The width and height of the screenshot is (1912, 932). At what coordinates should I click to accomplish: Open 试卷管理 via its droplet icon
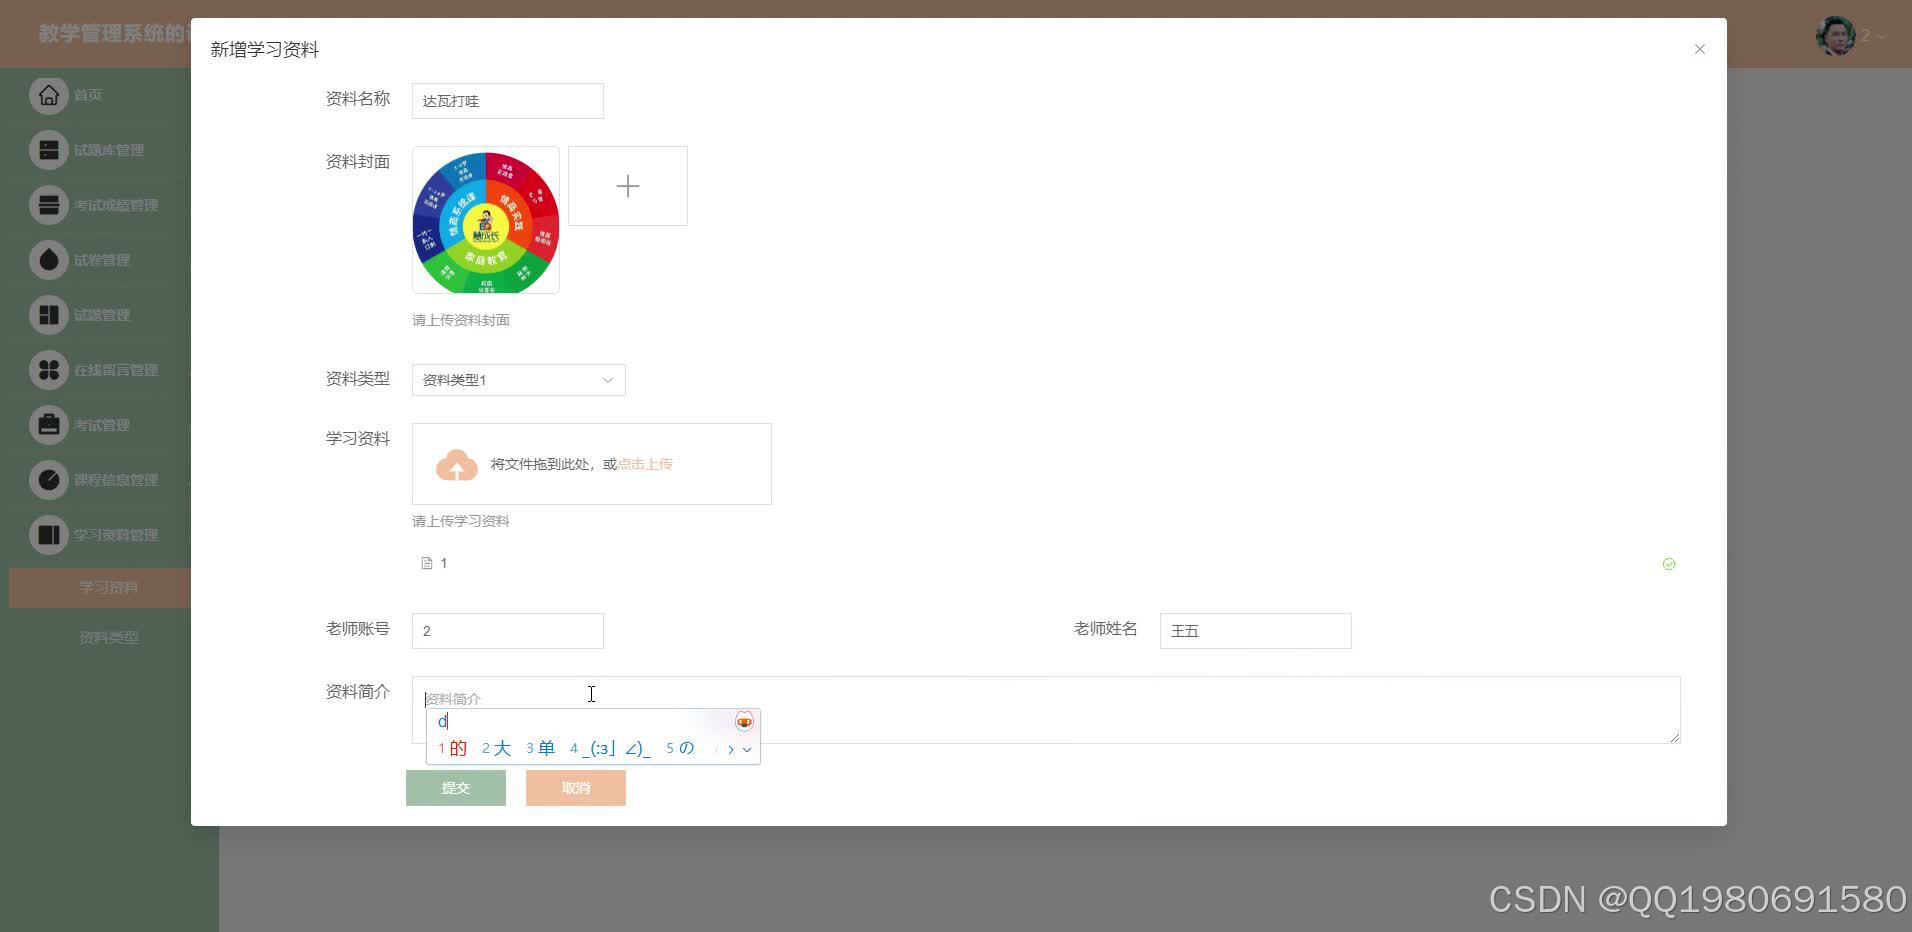[x=48, y=259]
